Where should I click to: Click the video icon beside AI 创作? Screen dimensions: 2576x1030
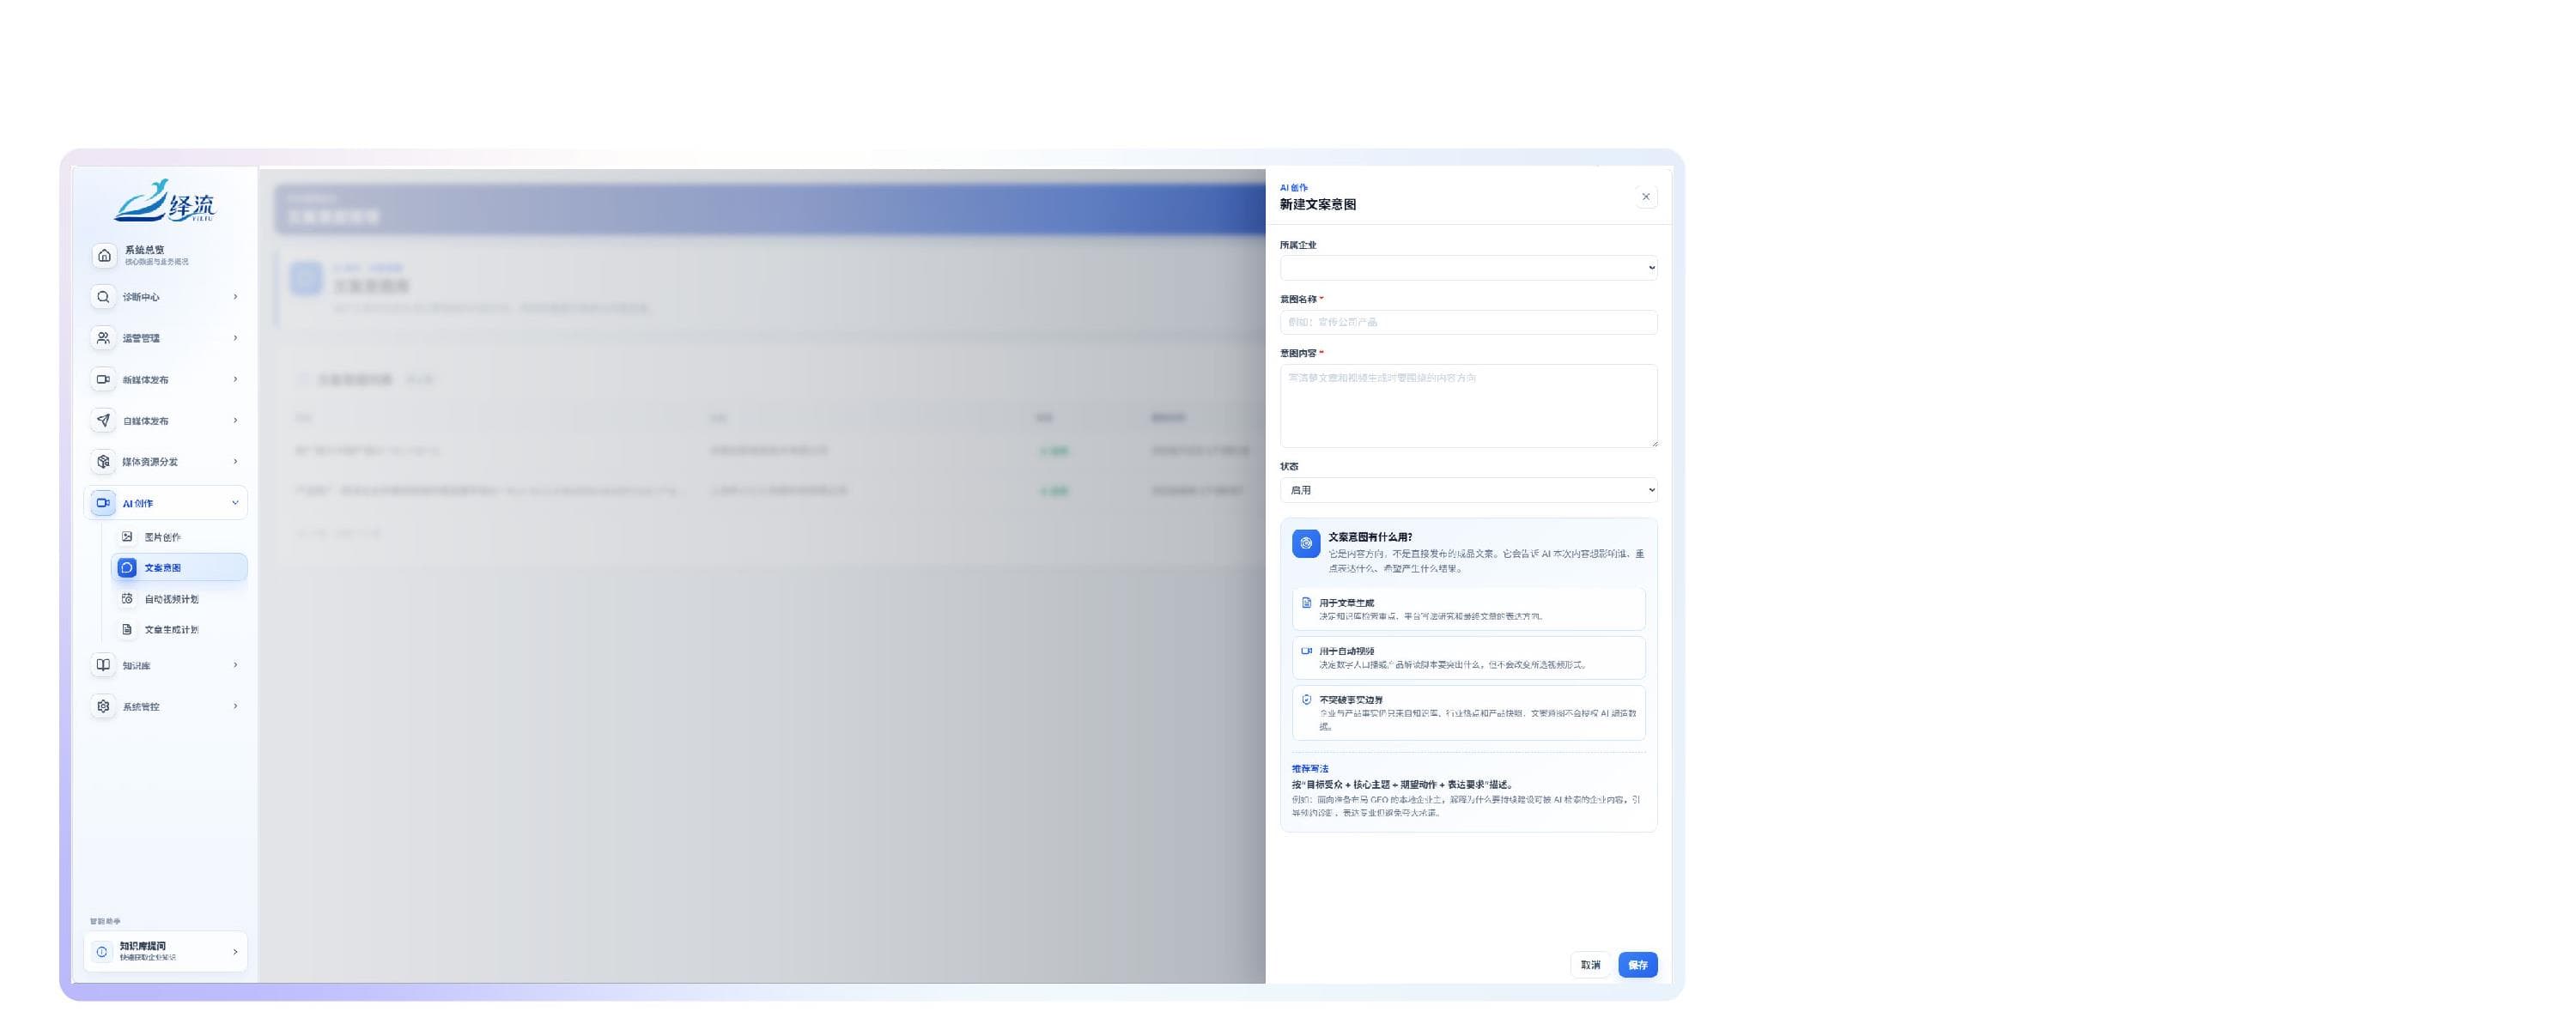click(x=103, y=503)
